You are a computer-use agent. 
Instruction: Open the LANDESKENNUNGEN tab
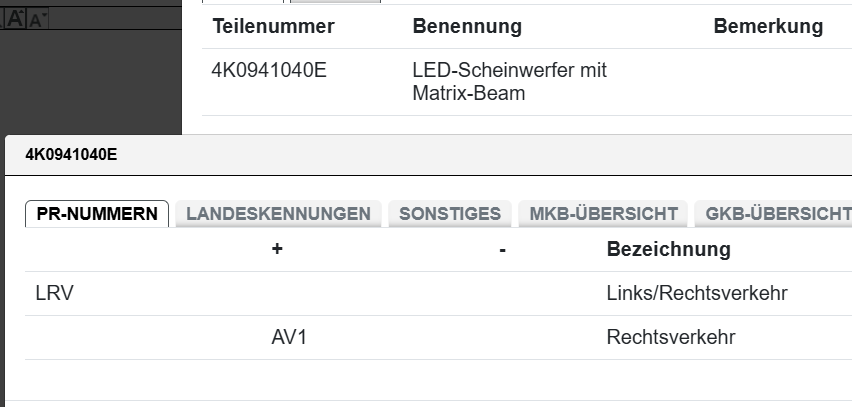tap(278, 213)
